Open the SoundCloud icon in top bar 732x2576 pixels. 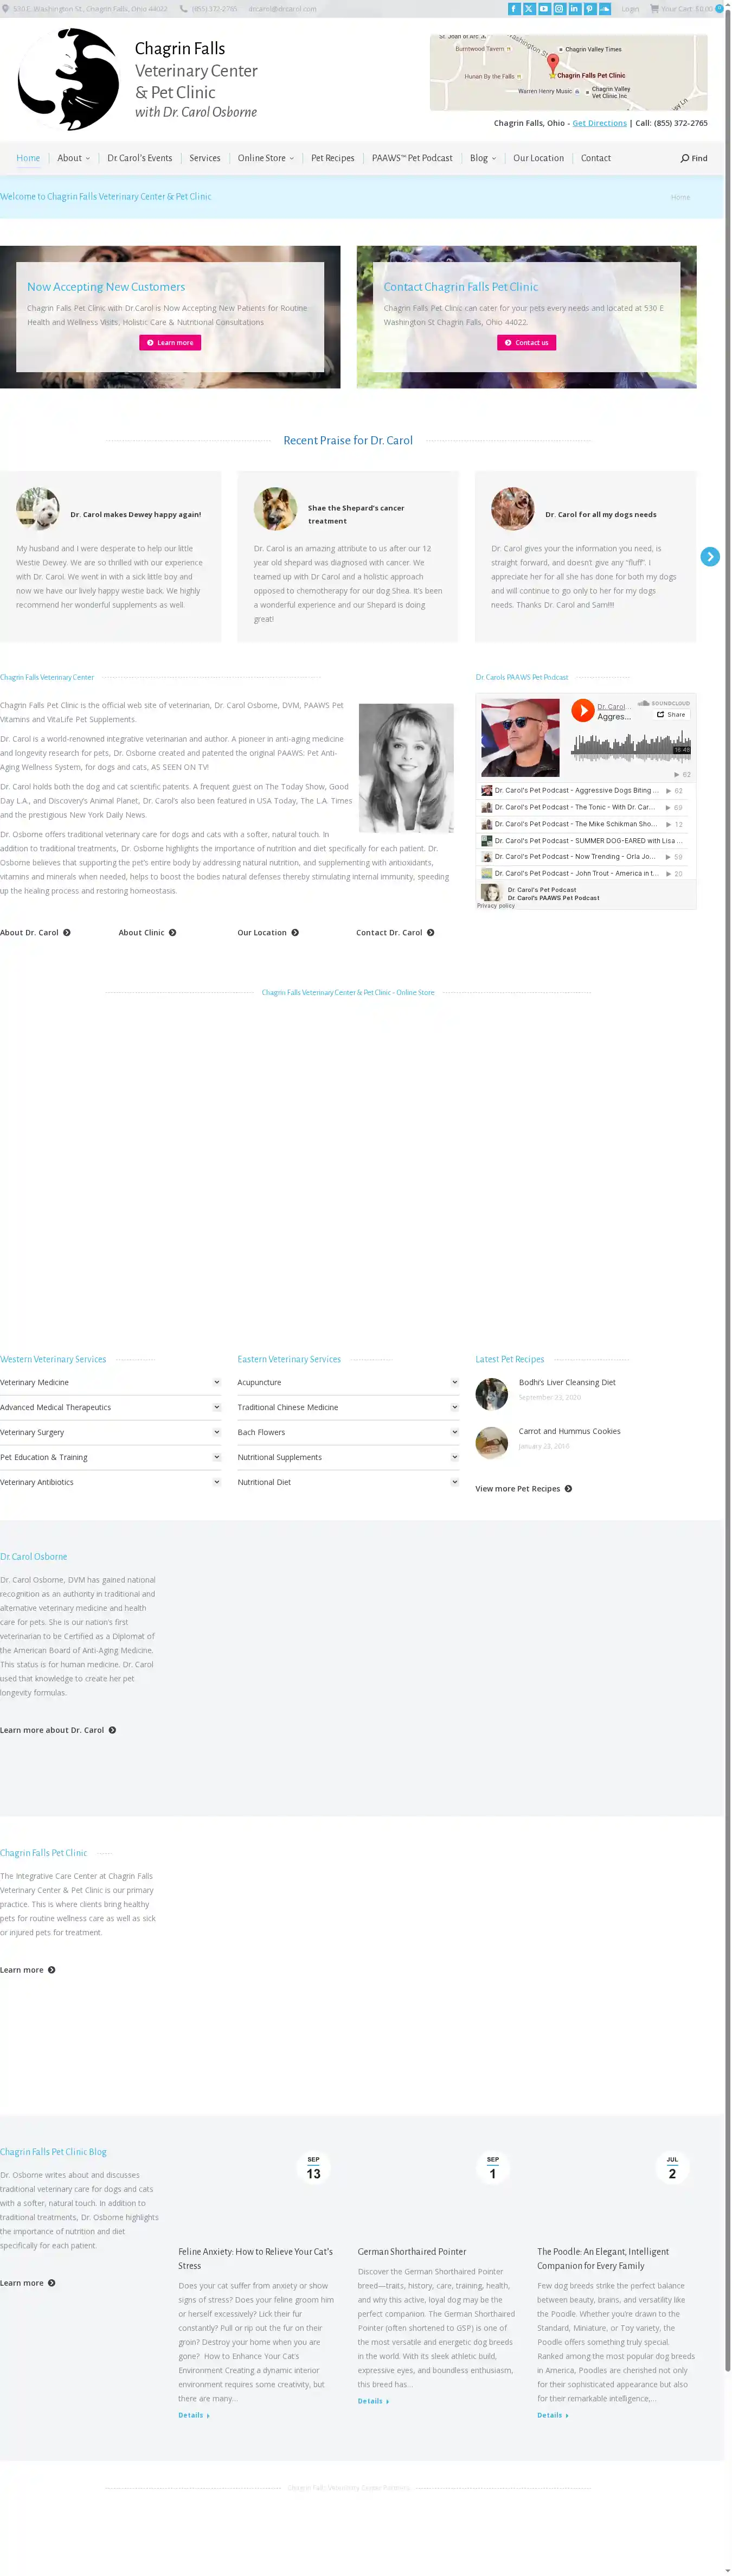[604, 9]
